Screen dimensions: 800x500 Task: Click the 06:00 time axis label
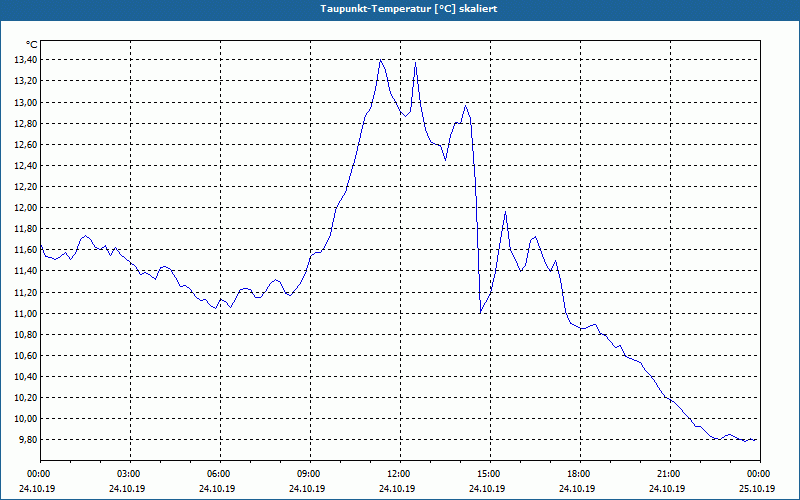(x=217, y=474)
